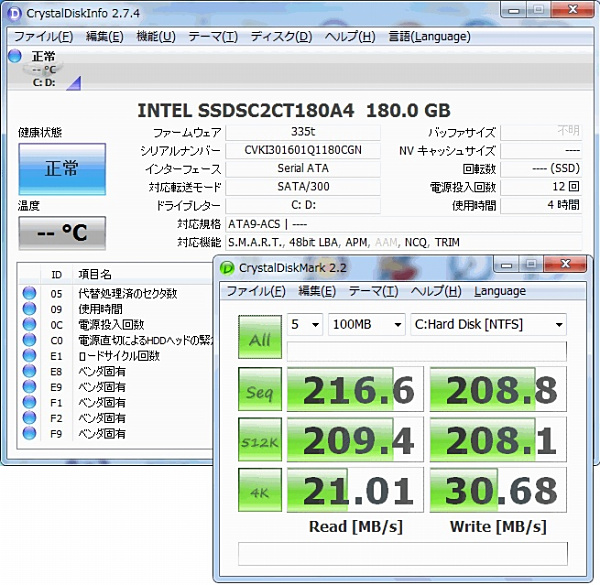Open the 言語(Language) menu in CrystalDiskInfo

coord(429,37)
